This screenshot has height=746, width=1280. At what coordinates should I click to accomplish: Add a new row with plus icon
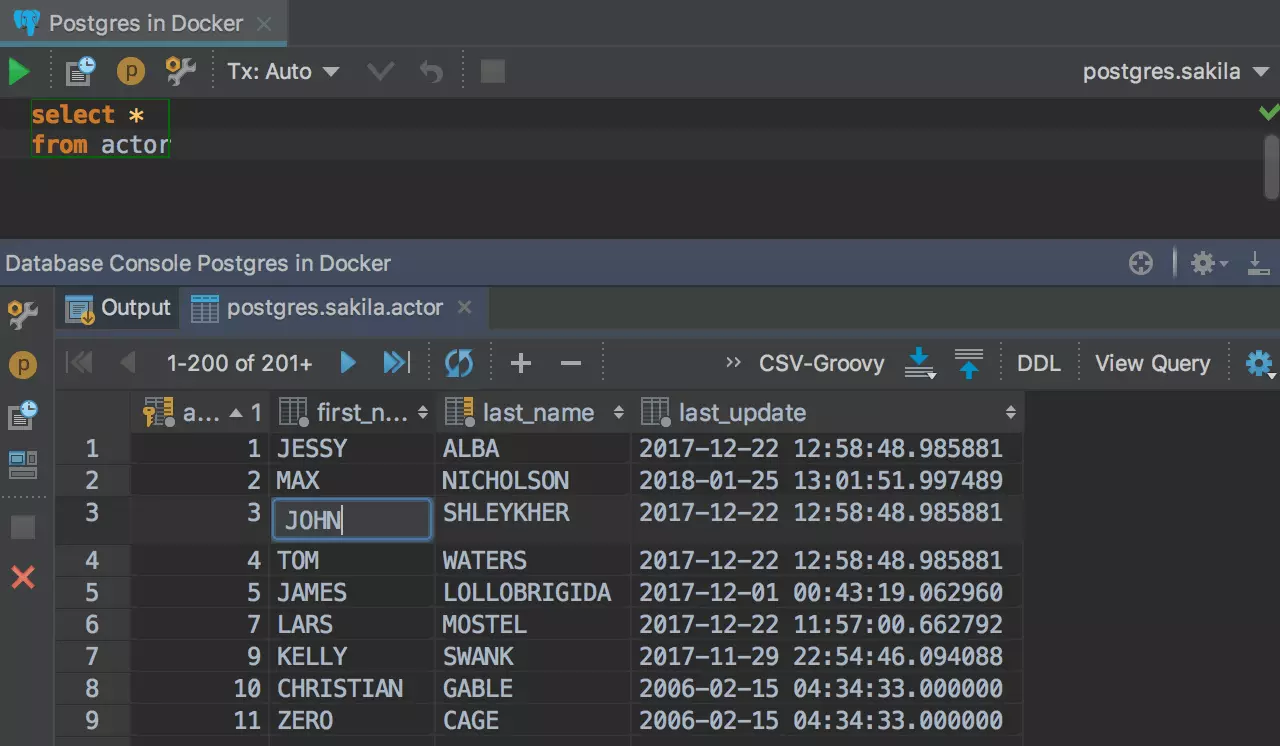[x=520, y=363]
